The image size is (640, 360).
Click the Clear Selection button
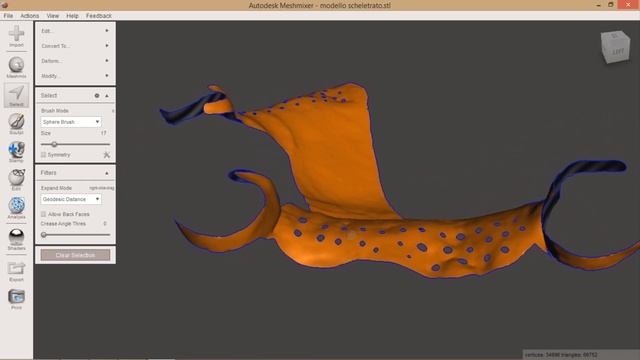[75, 255]
